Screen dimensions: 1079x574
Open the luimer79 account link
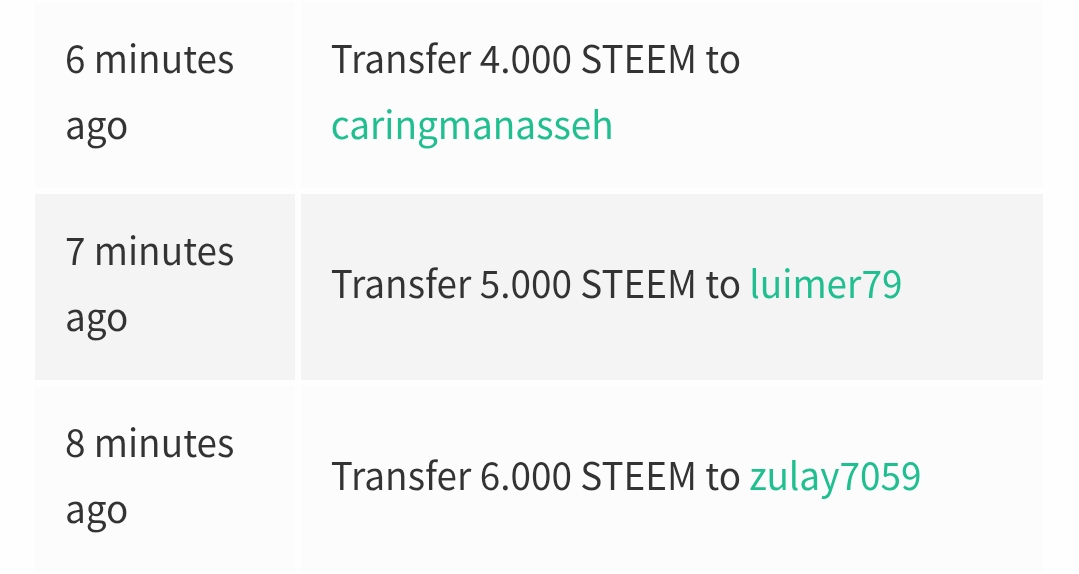826,284
